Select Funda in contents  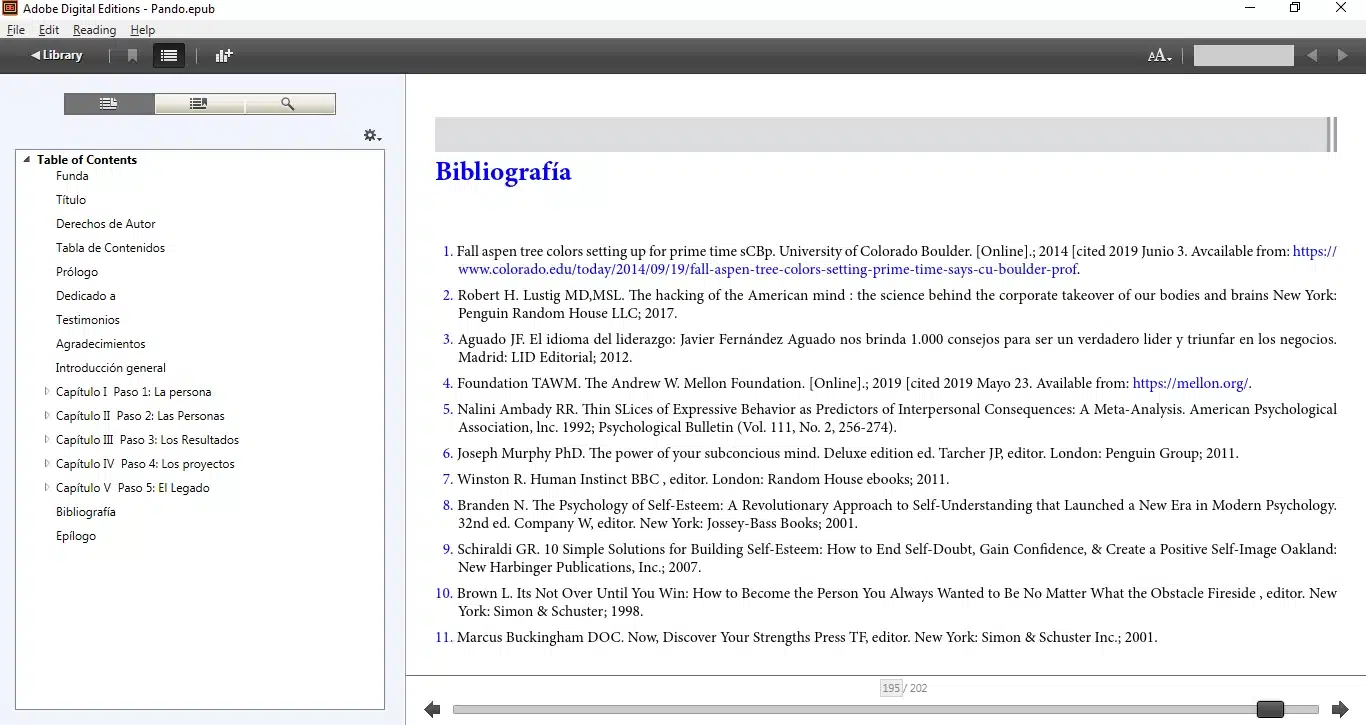(x=72, y=176)
